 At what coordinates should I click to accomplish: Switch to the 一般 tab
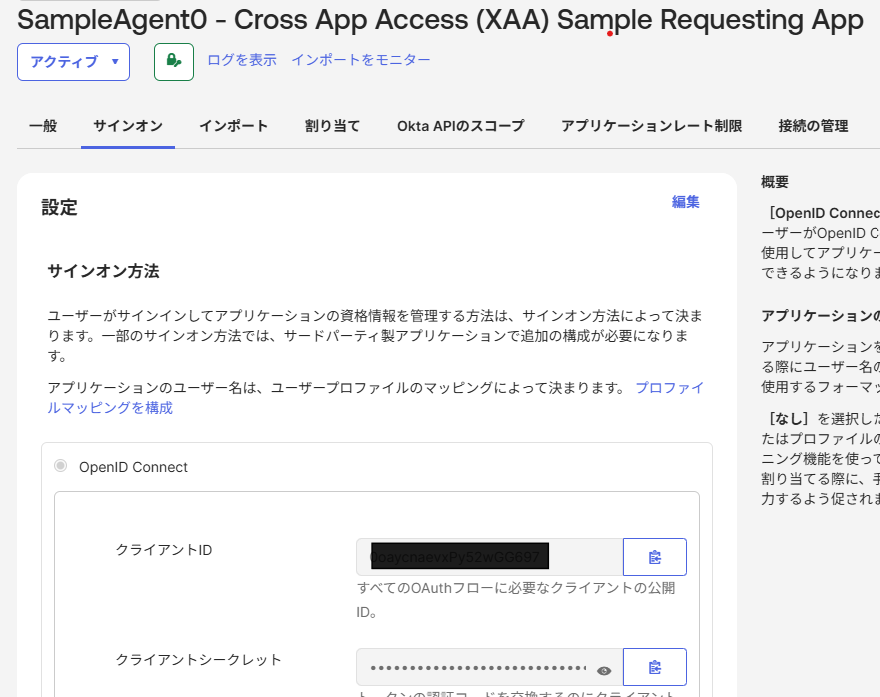click(x=43, y=126)
